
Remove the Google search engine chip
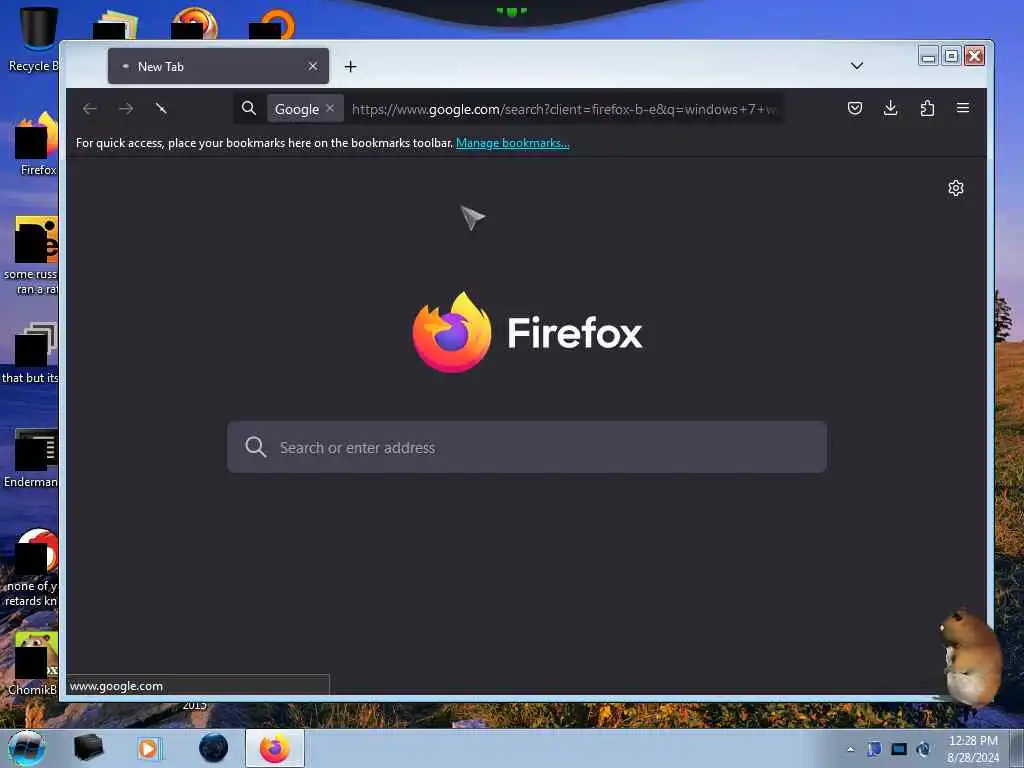coord(330,108)
